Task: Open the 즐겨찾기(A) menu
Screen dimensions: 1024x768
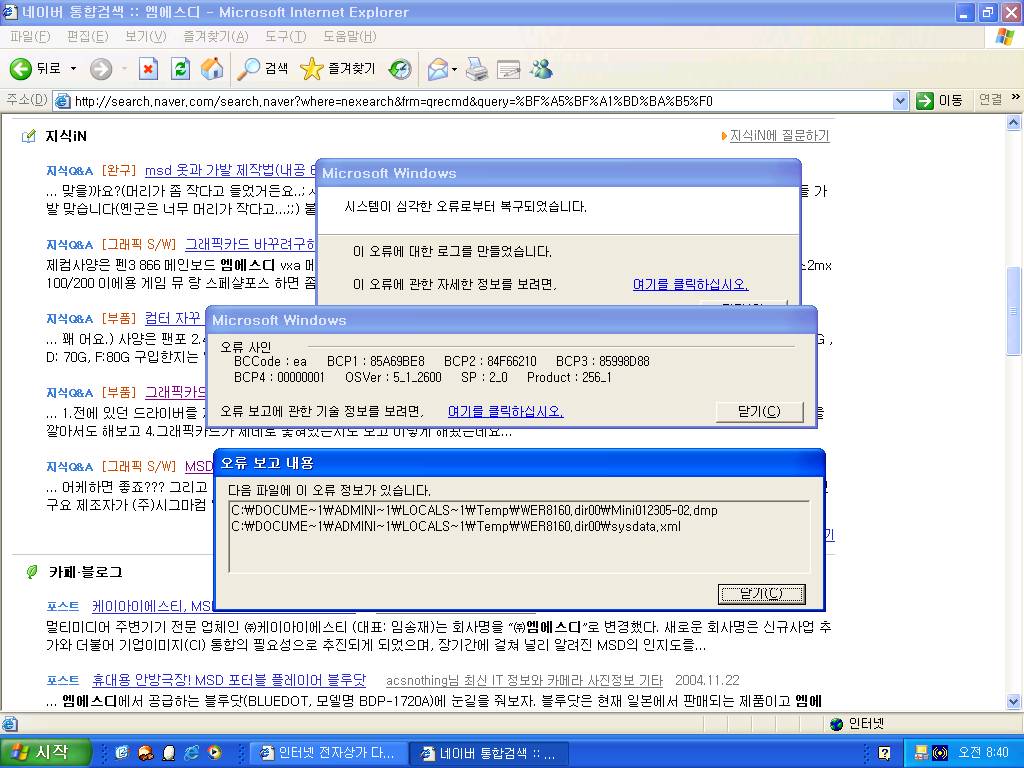Action: (216, 37)
